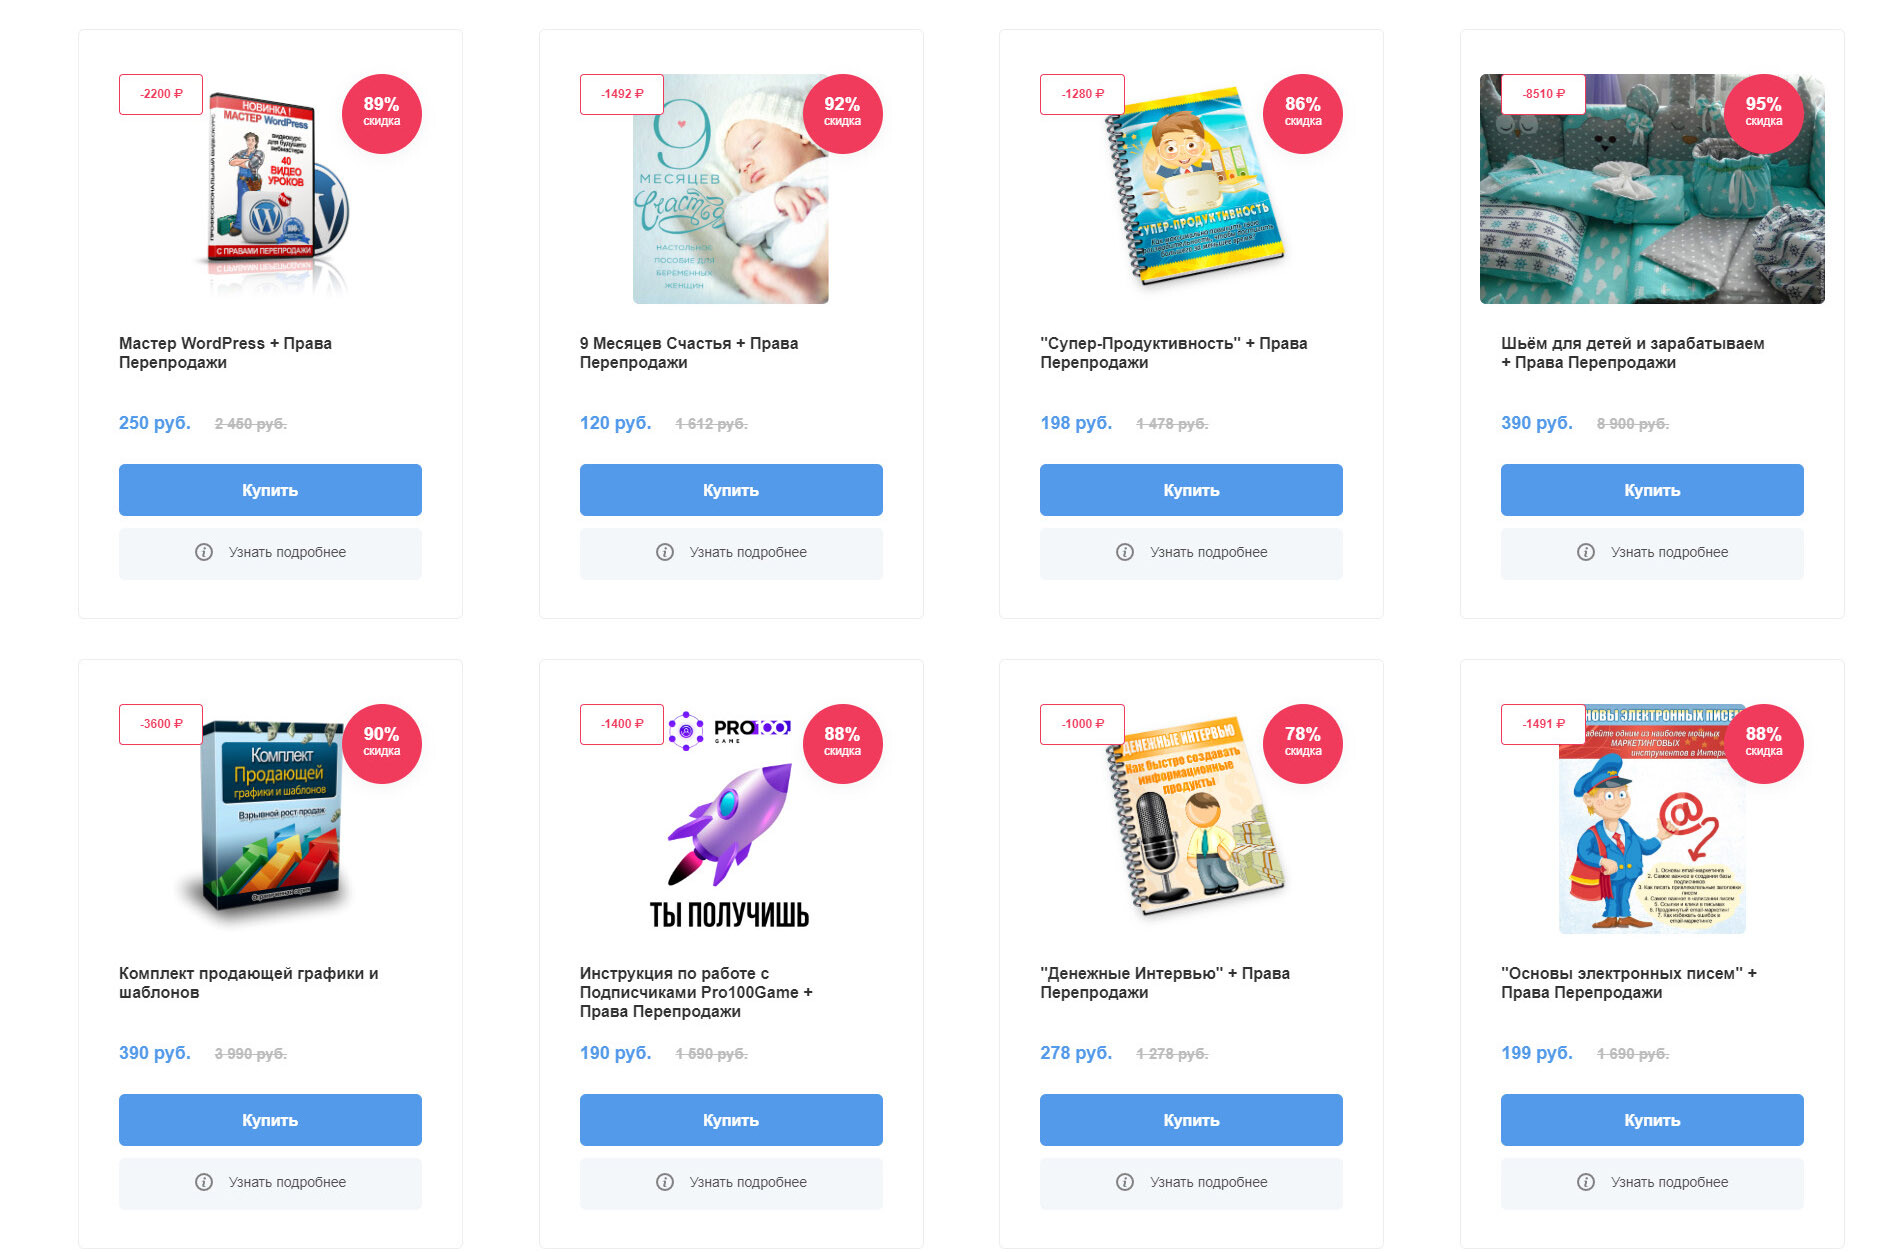Open details for Инструкция Pro100Game product

pyautogui.click(x=731, y=1183)
